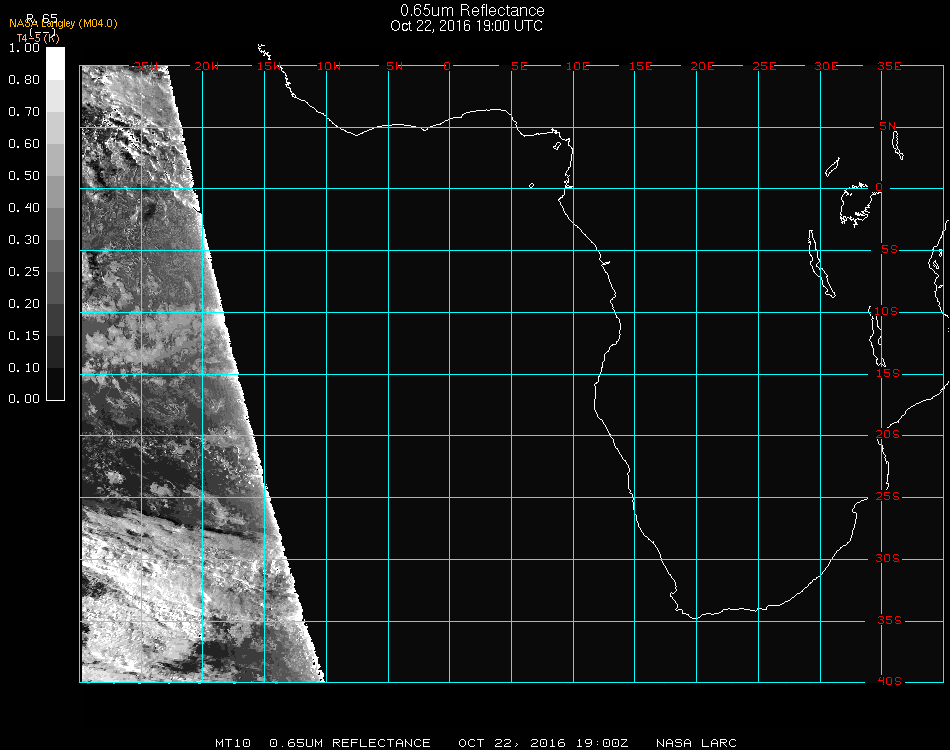Click the 0.40 colorbar scale value
Image resolution: width=950 pixels, height=750 pixels.
tap(24, 208)
